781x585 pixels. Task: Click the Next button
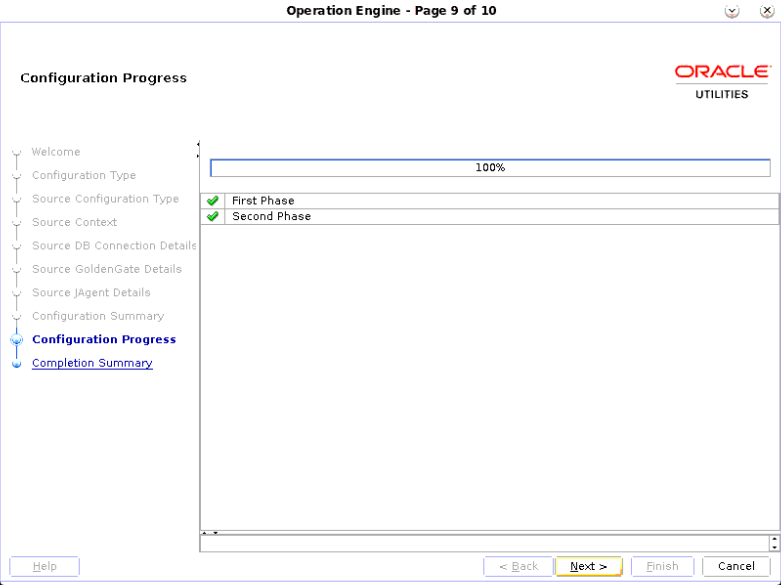588,566
